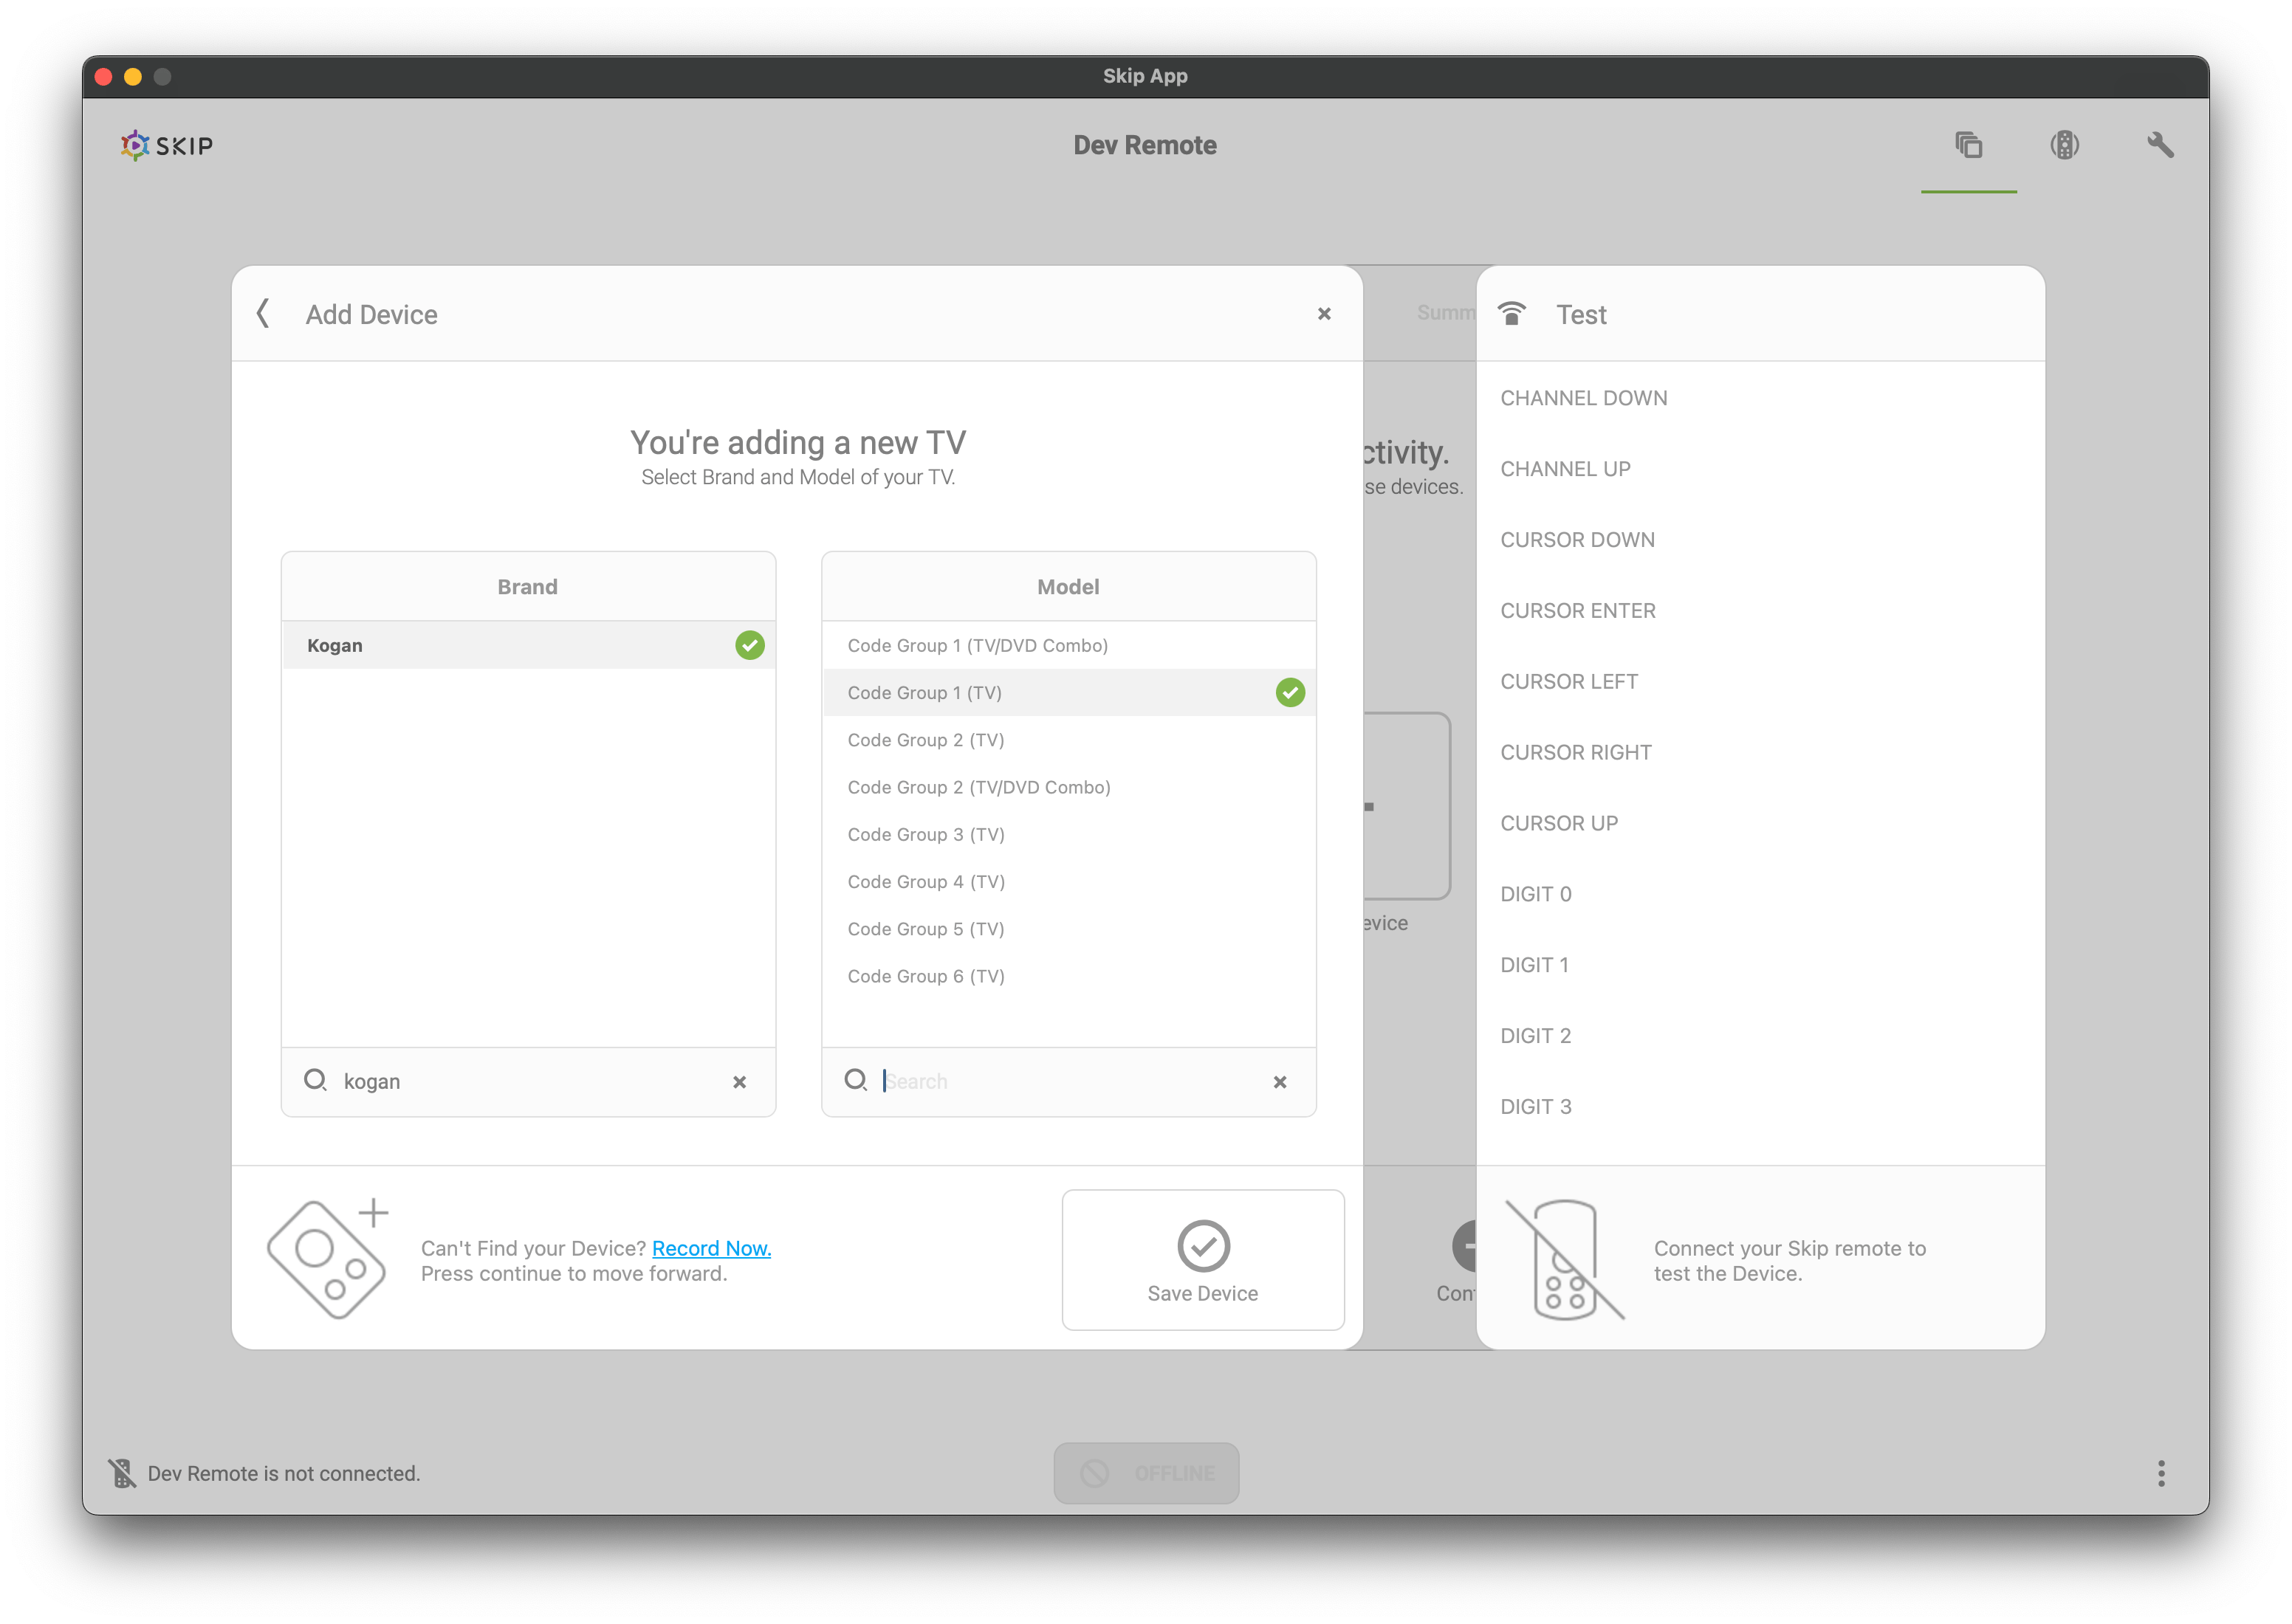Screen dimensions: 2292x1624
Task: Open the three-dot status bar menu
Action: 2161,1473
